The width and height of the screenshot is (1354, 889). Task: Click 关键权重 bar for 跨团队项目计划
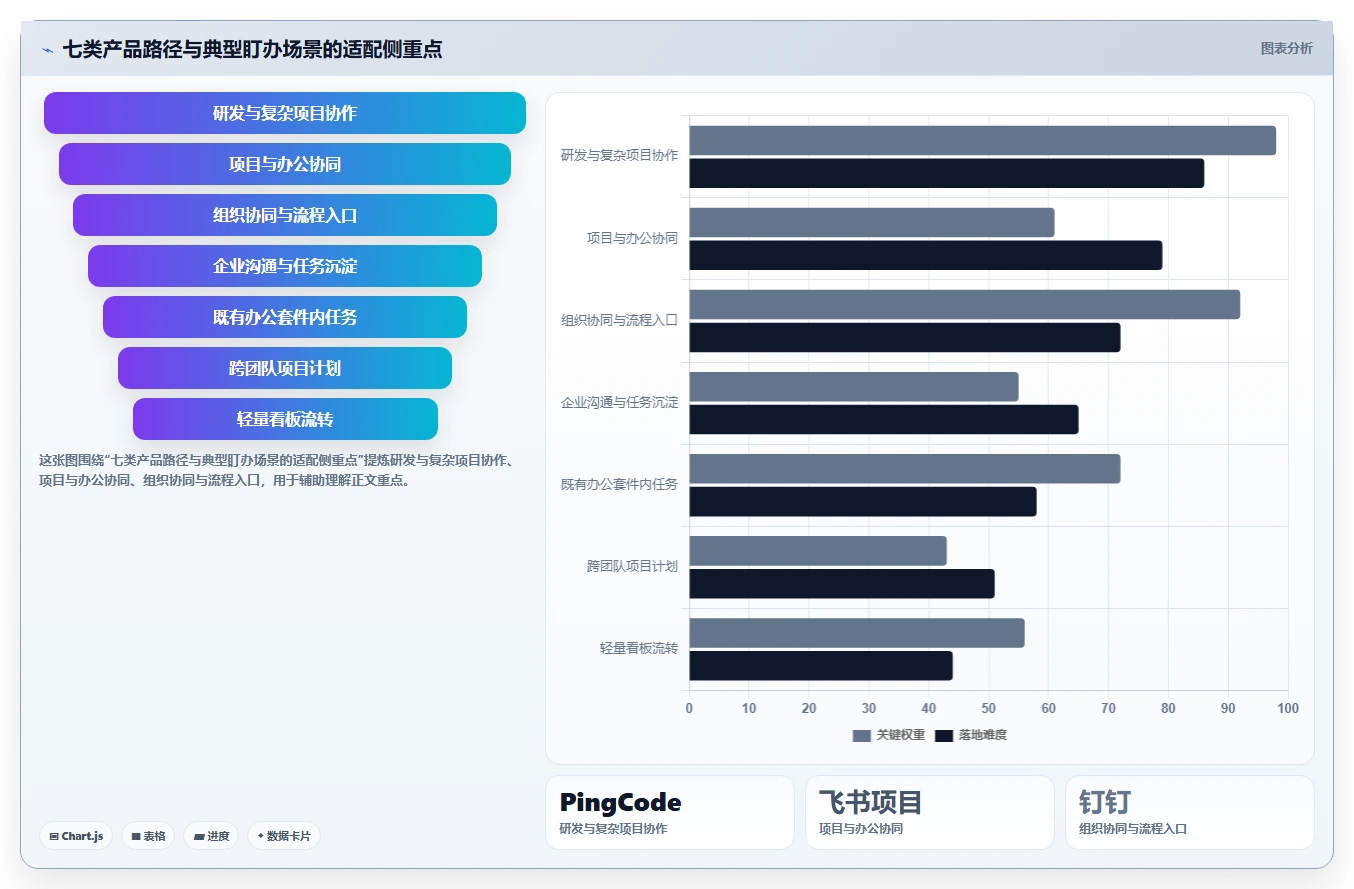tap(817, 551)
